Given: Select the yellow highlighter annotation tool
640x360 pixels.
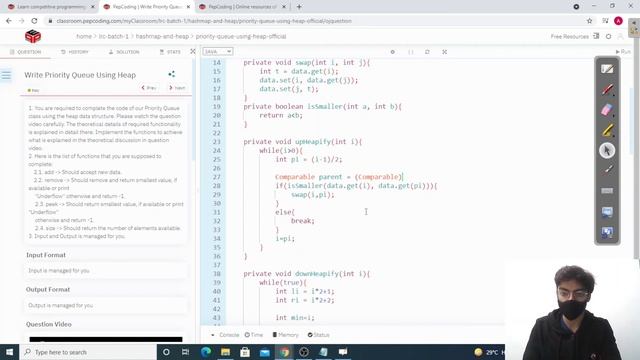Looking at the screenshot, I should [607, 130].
